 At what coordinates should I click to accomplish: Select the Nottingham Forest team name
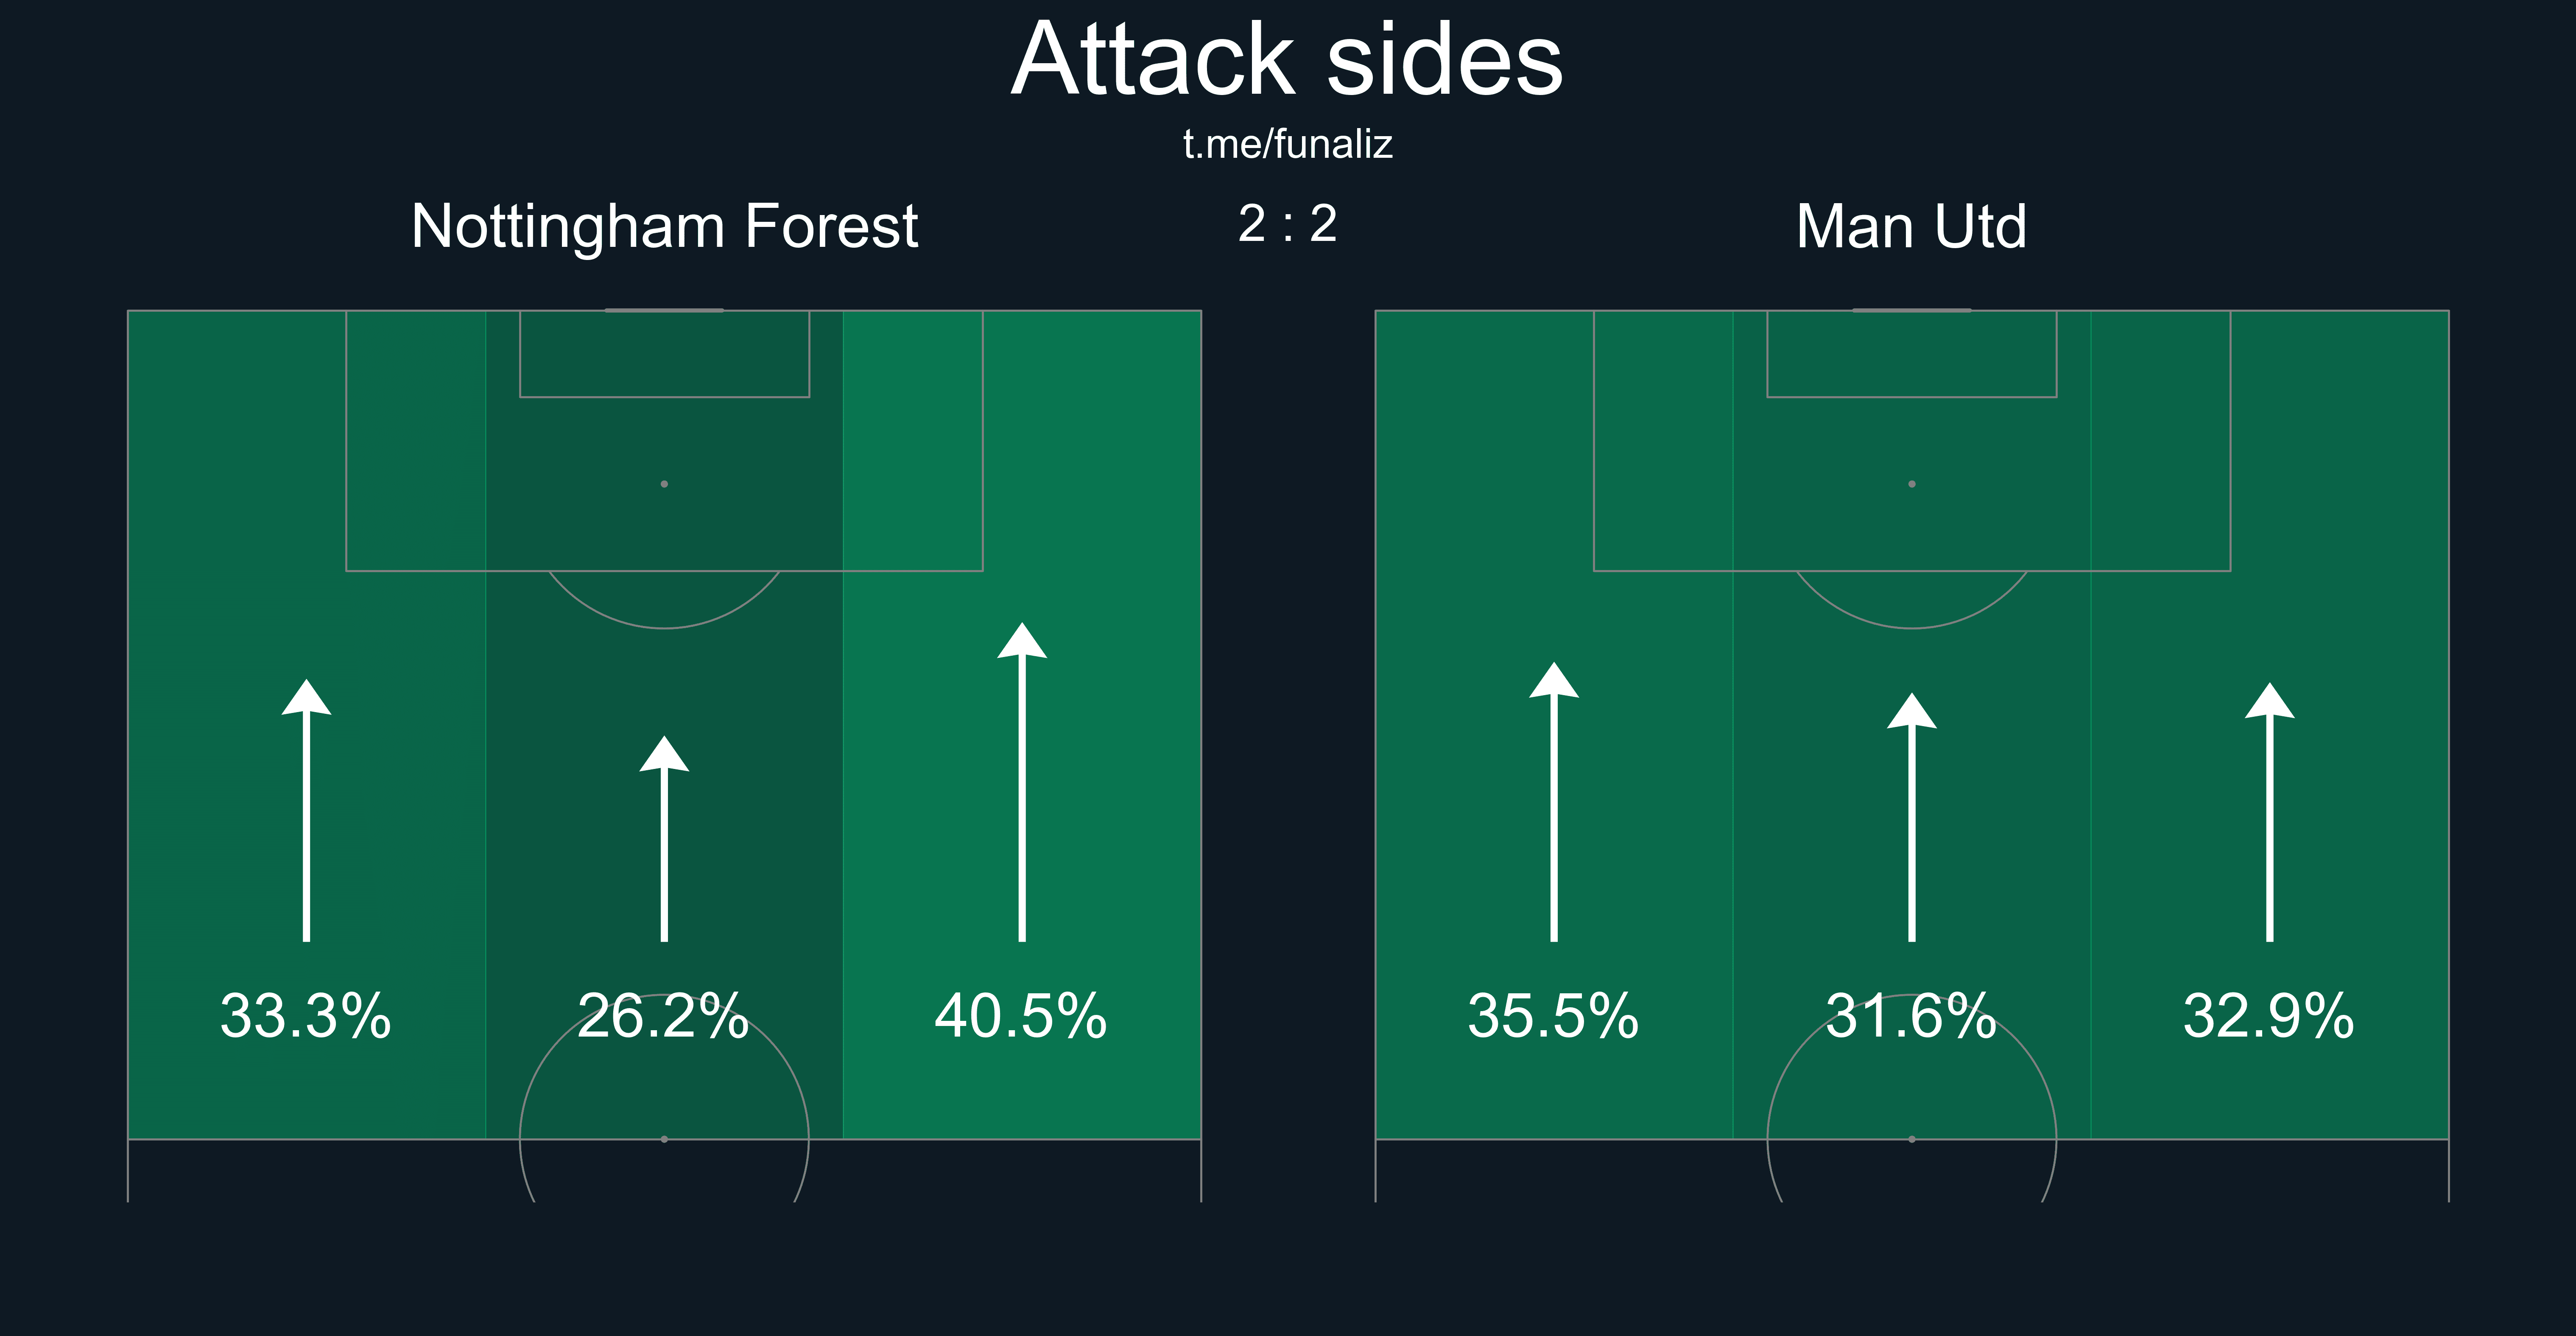(664, 226)
